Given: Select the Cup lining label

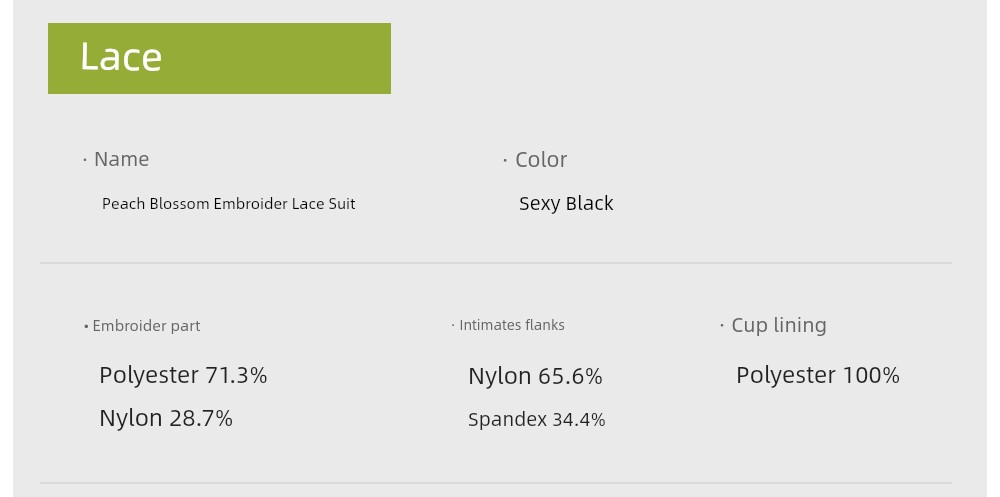Looking at the screenshot, I should pos(779,325).
